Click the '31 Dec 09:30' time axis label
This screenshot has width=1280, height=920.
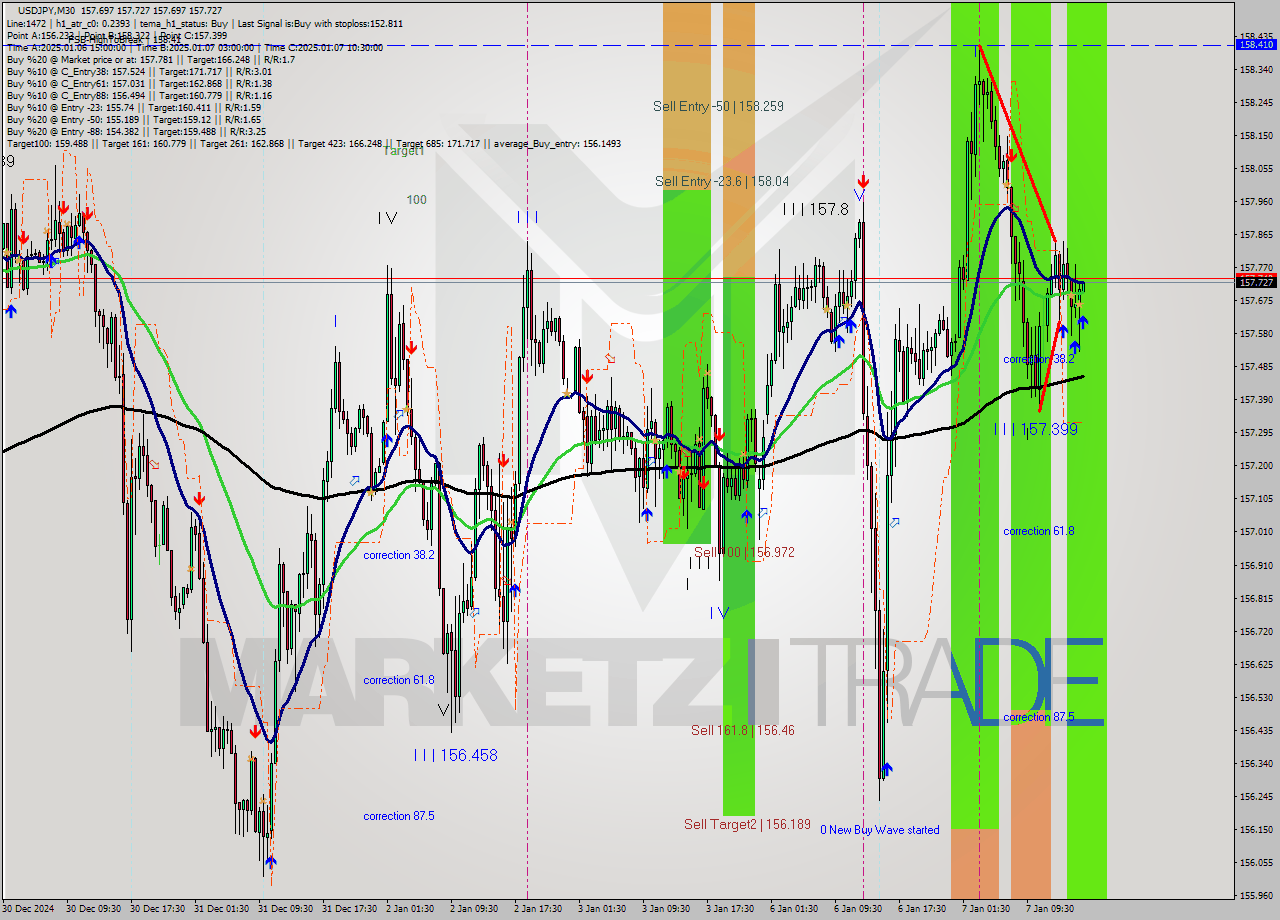pyautogui.click(x=284, y=909)
